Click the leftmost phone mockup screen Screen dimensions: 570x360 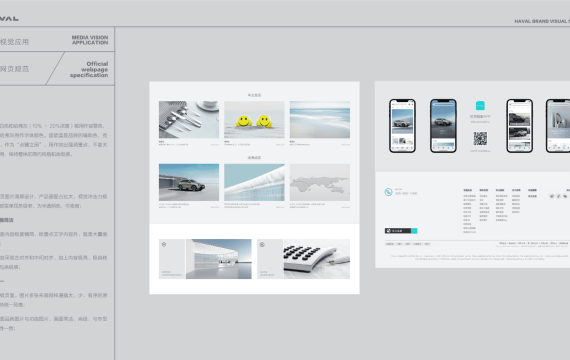(402, 126)
